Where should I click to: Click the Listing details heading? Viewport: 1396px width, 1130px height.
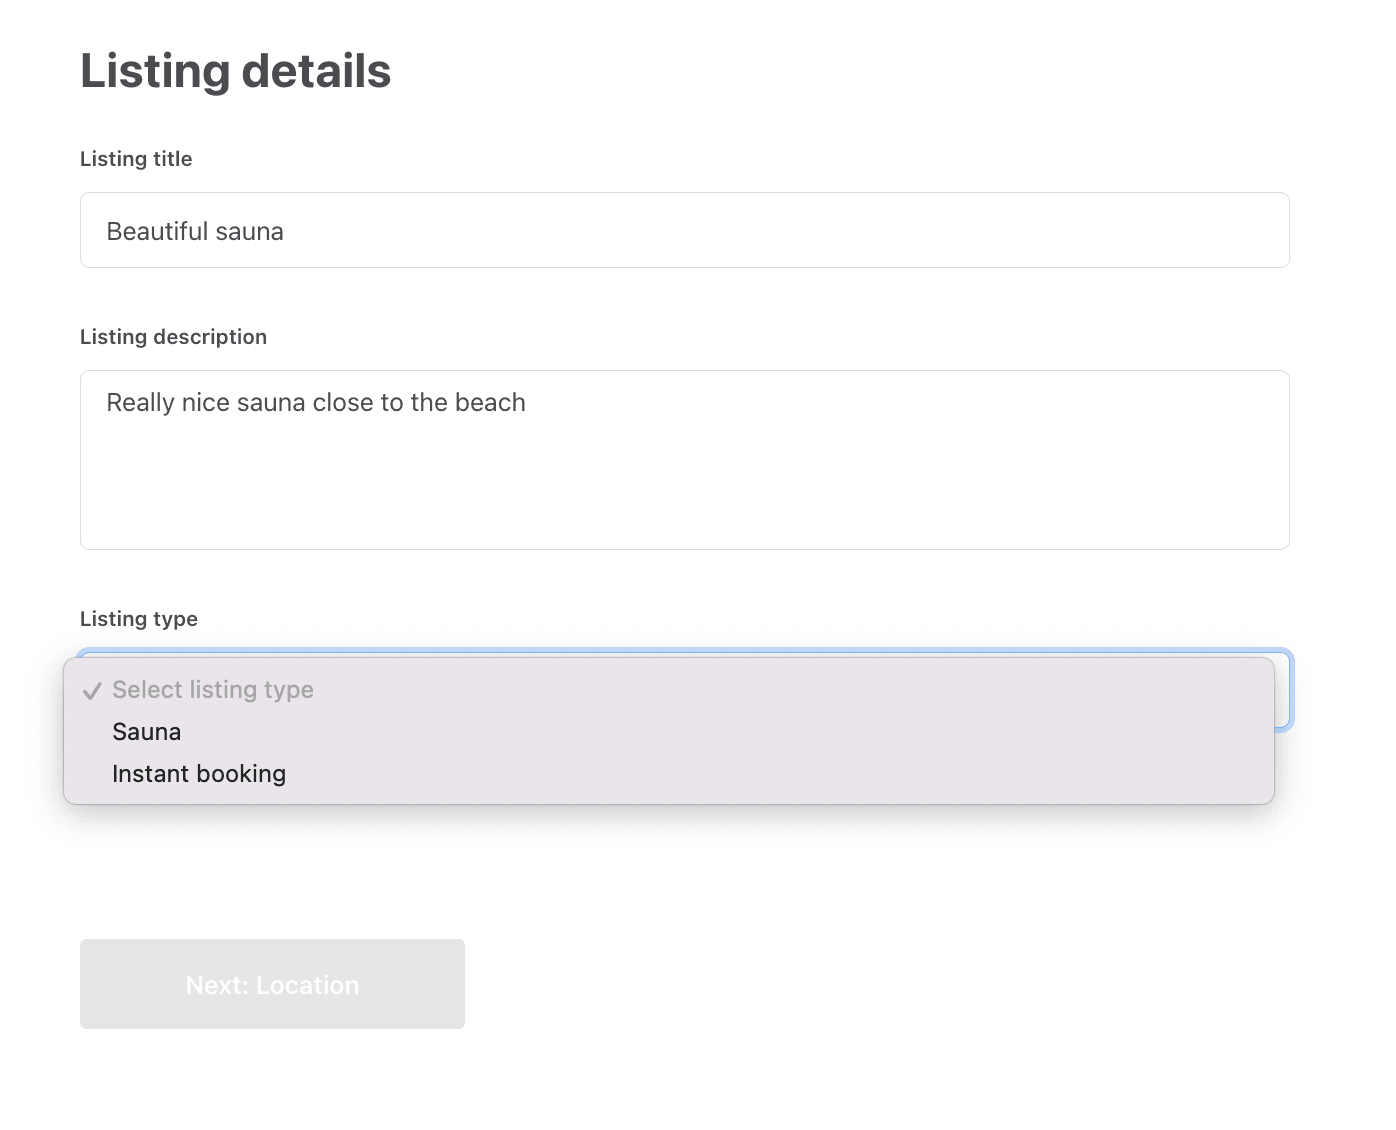tap(235, 71)
